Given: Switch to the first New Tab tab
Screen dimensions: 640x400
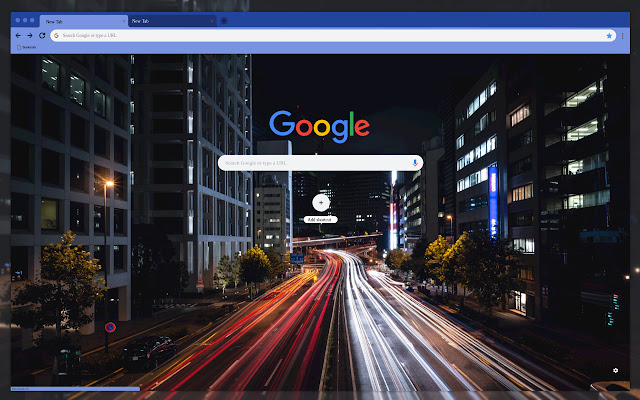Looking at the screenshot, I should 84,21.
